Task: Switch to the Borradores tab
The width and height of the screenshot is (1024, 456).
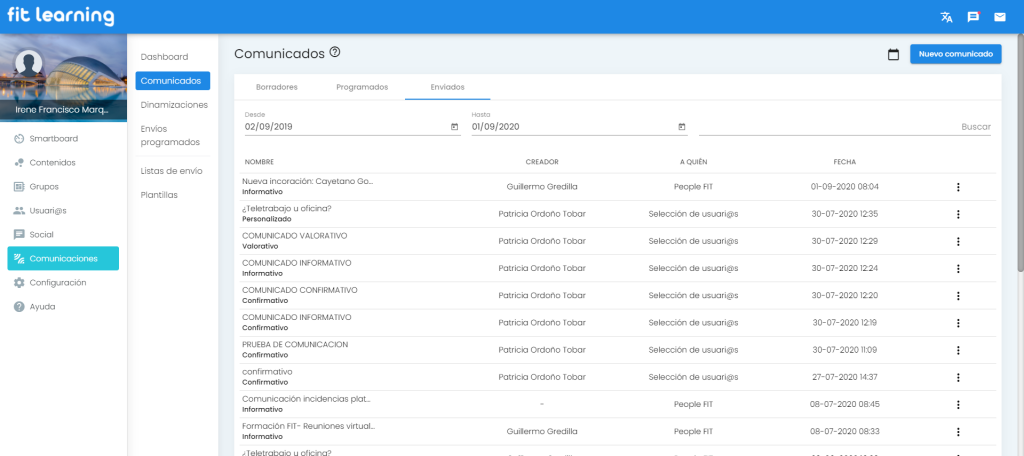Action: pos(276,87)
